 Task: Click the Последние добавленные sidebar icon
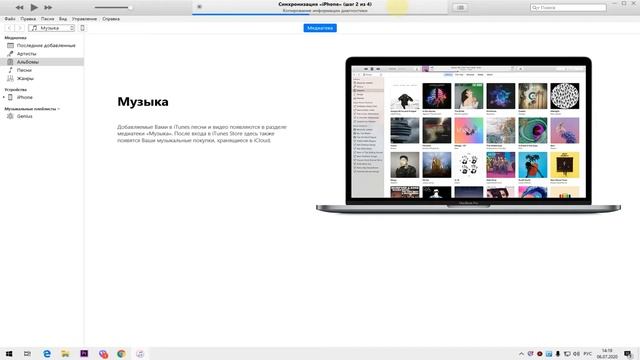point(11,45)
